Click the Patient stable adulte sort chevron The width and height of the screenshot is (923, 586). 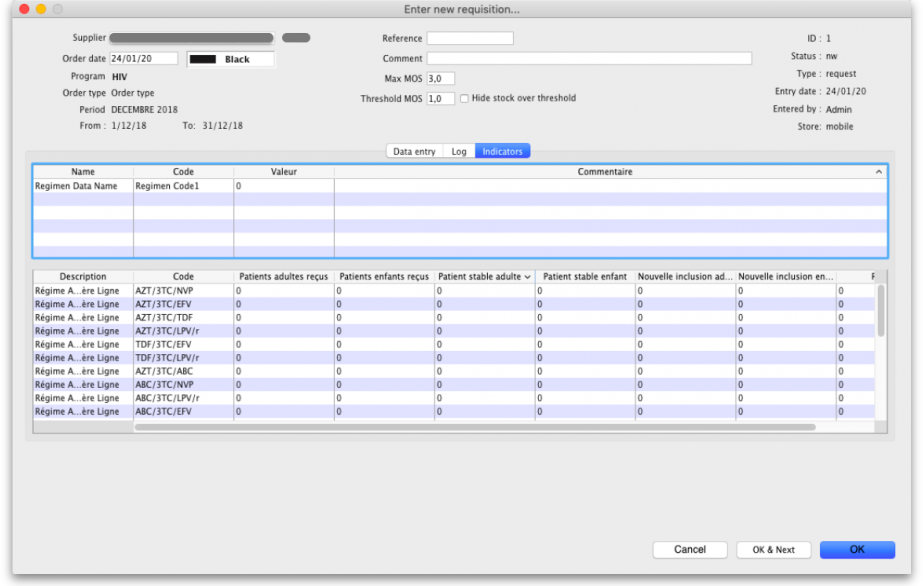point(527,277)
